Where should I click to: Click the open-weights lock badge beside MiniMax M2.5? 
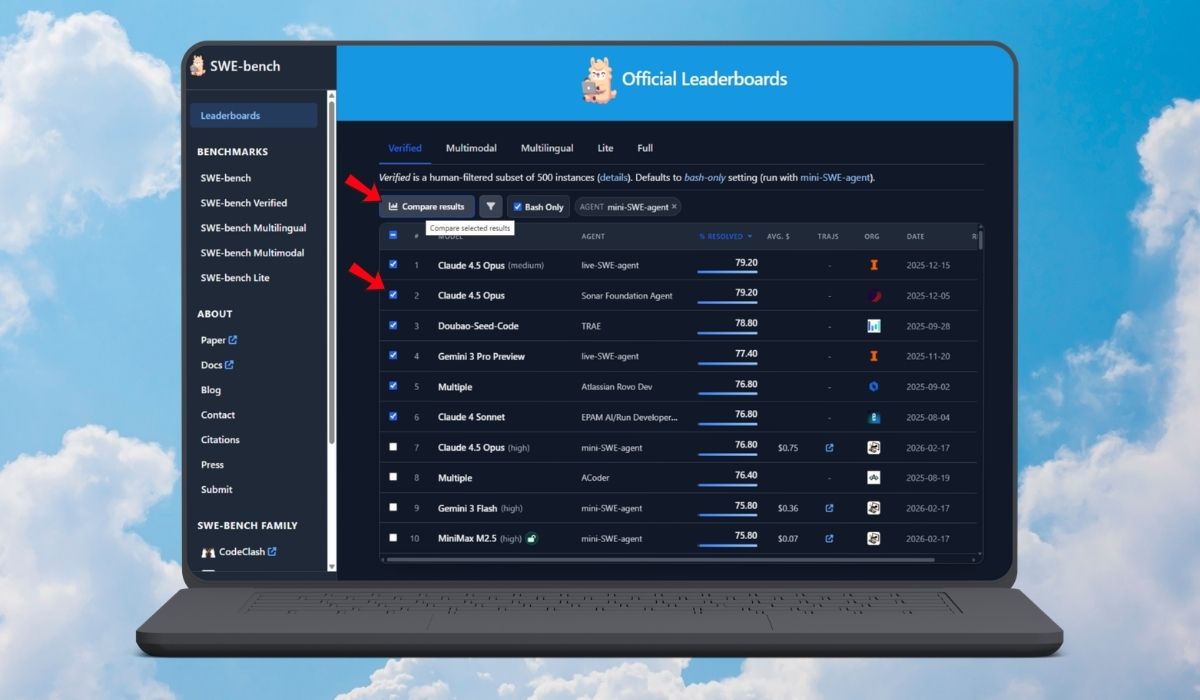tap(532, 538)
